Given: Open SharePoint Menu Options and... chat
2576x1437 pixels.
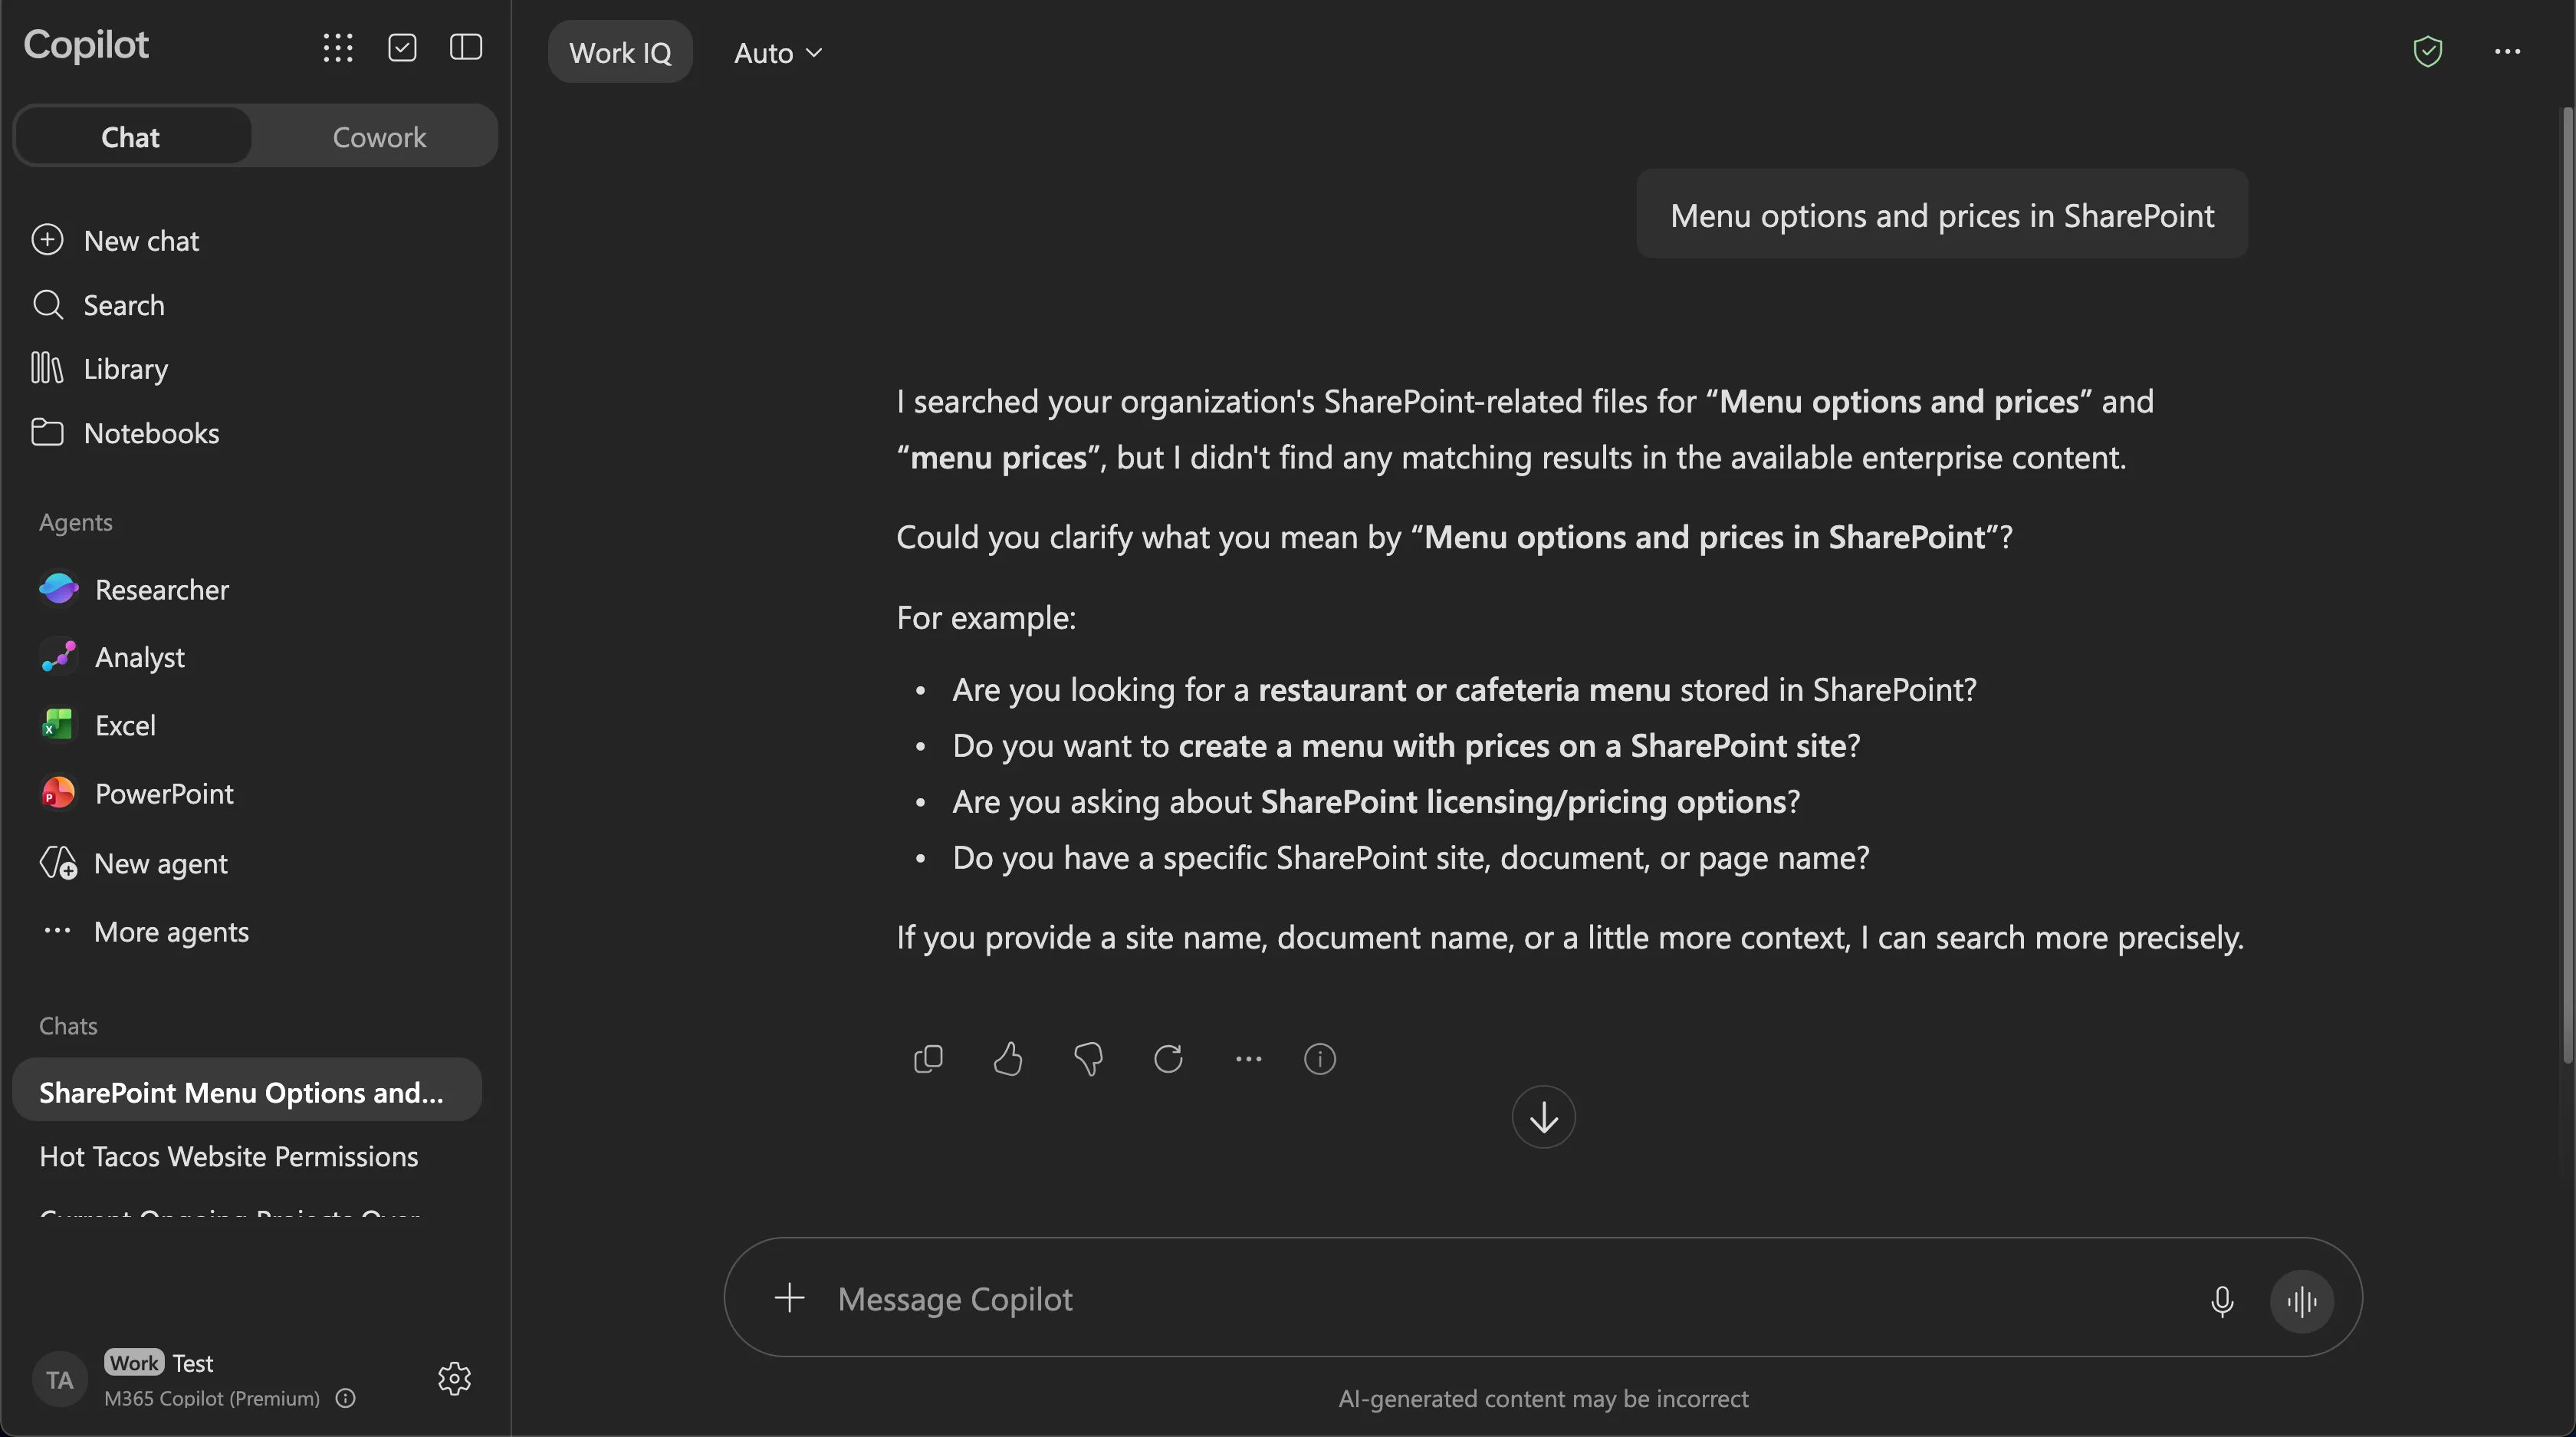Looking at the screenshot, I should coord(247,1091).
